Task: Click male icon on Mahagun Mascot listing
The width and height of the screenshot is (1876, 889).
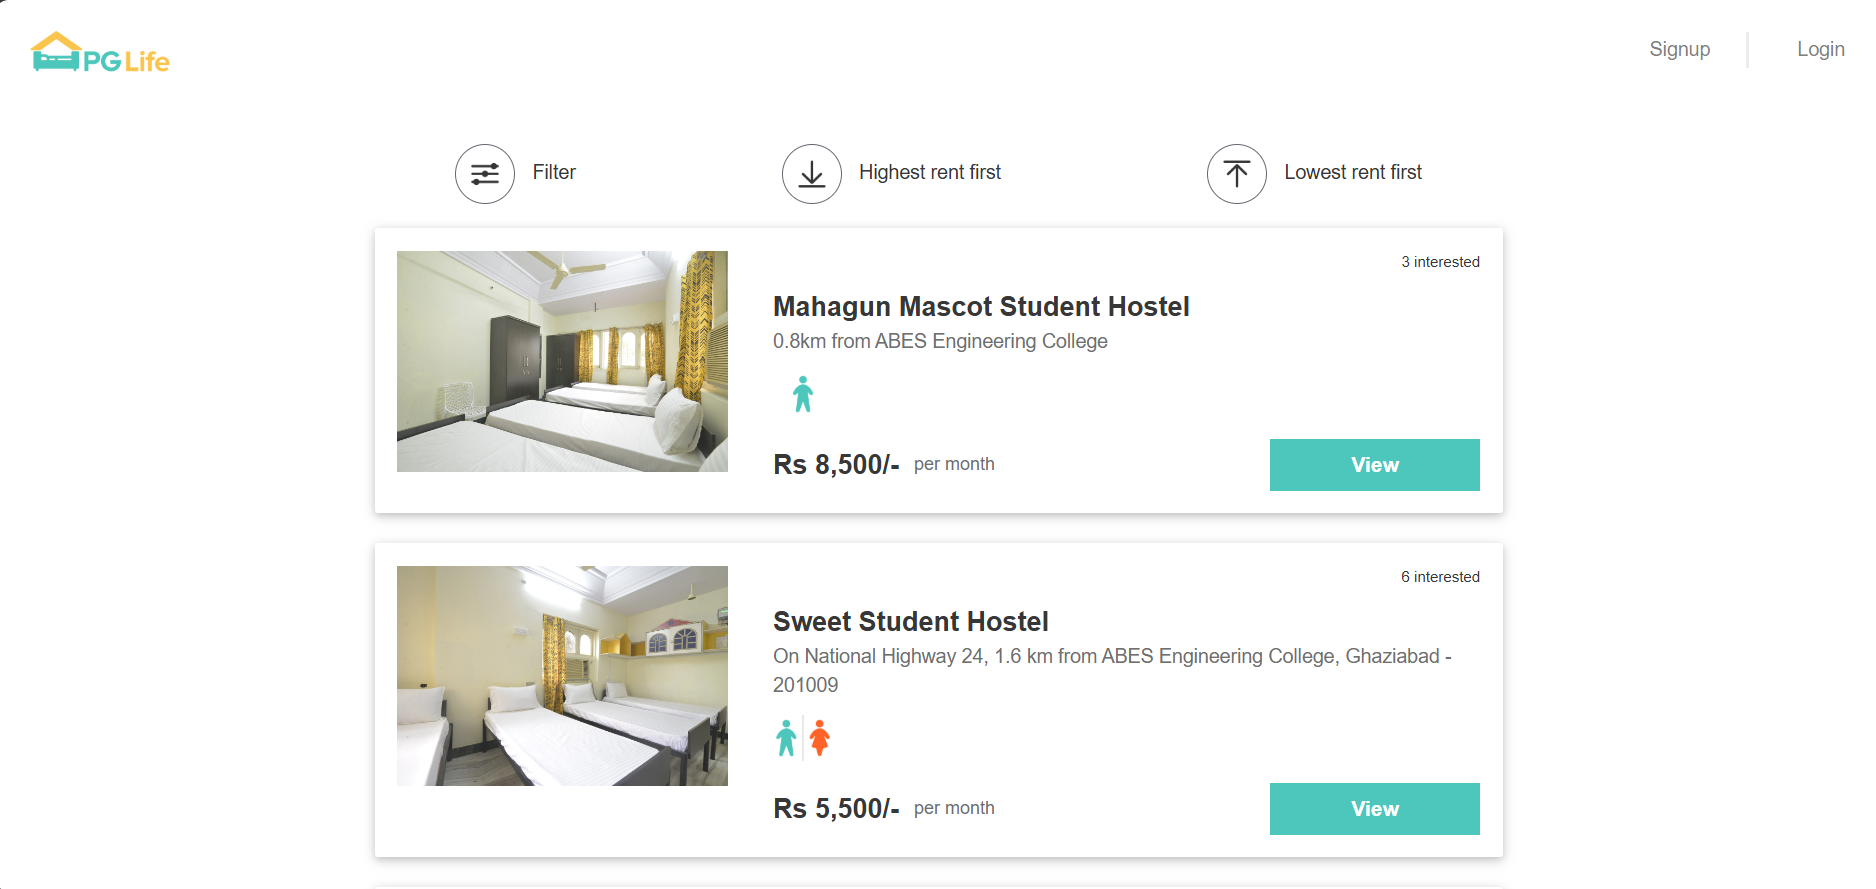Action: tap(803, 394)
